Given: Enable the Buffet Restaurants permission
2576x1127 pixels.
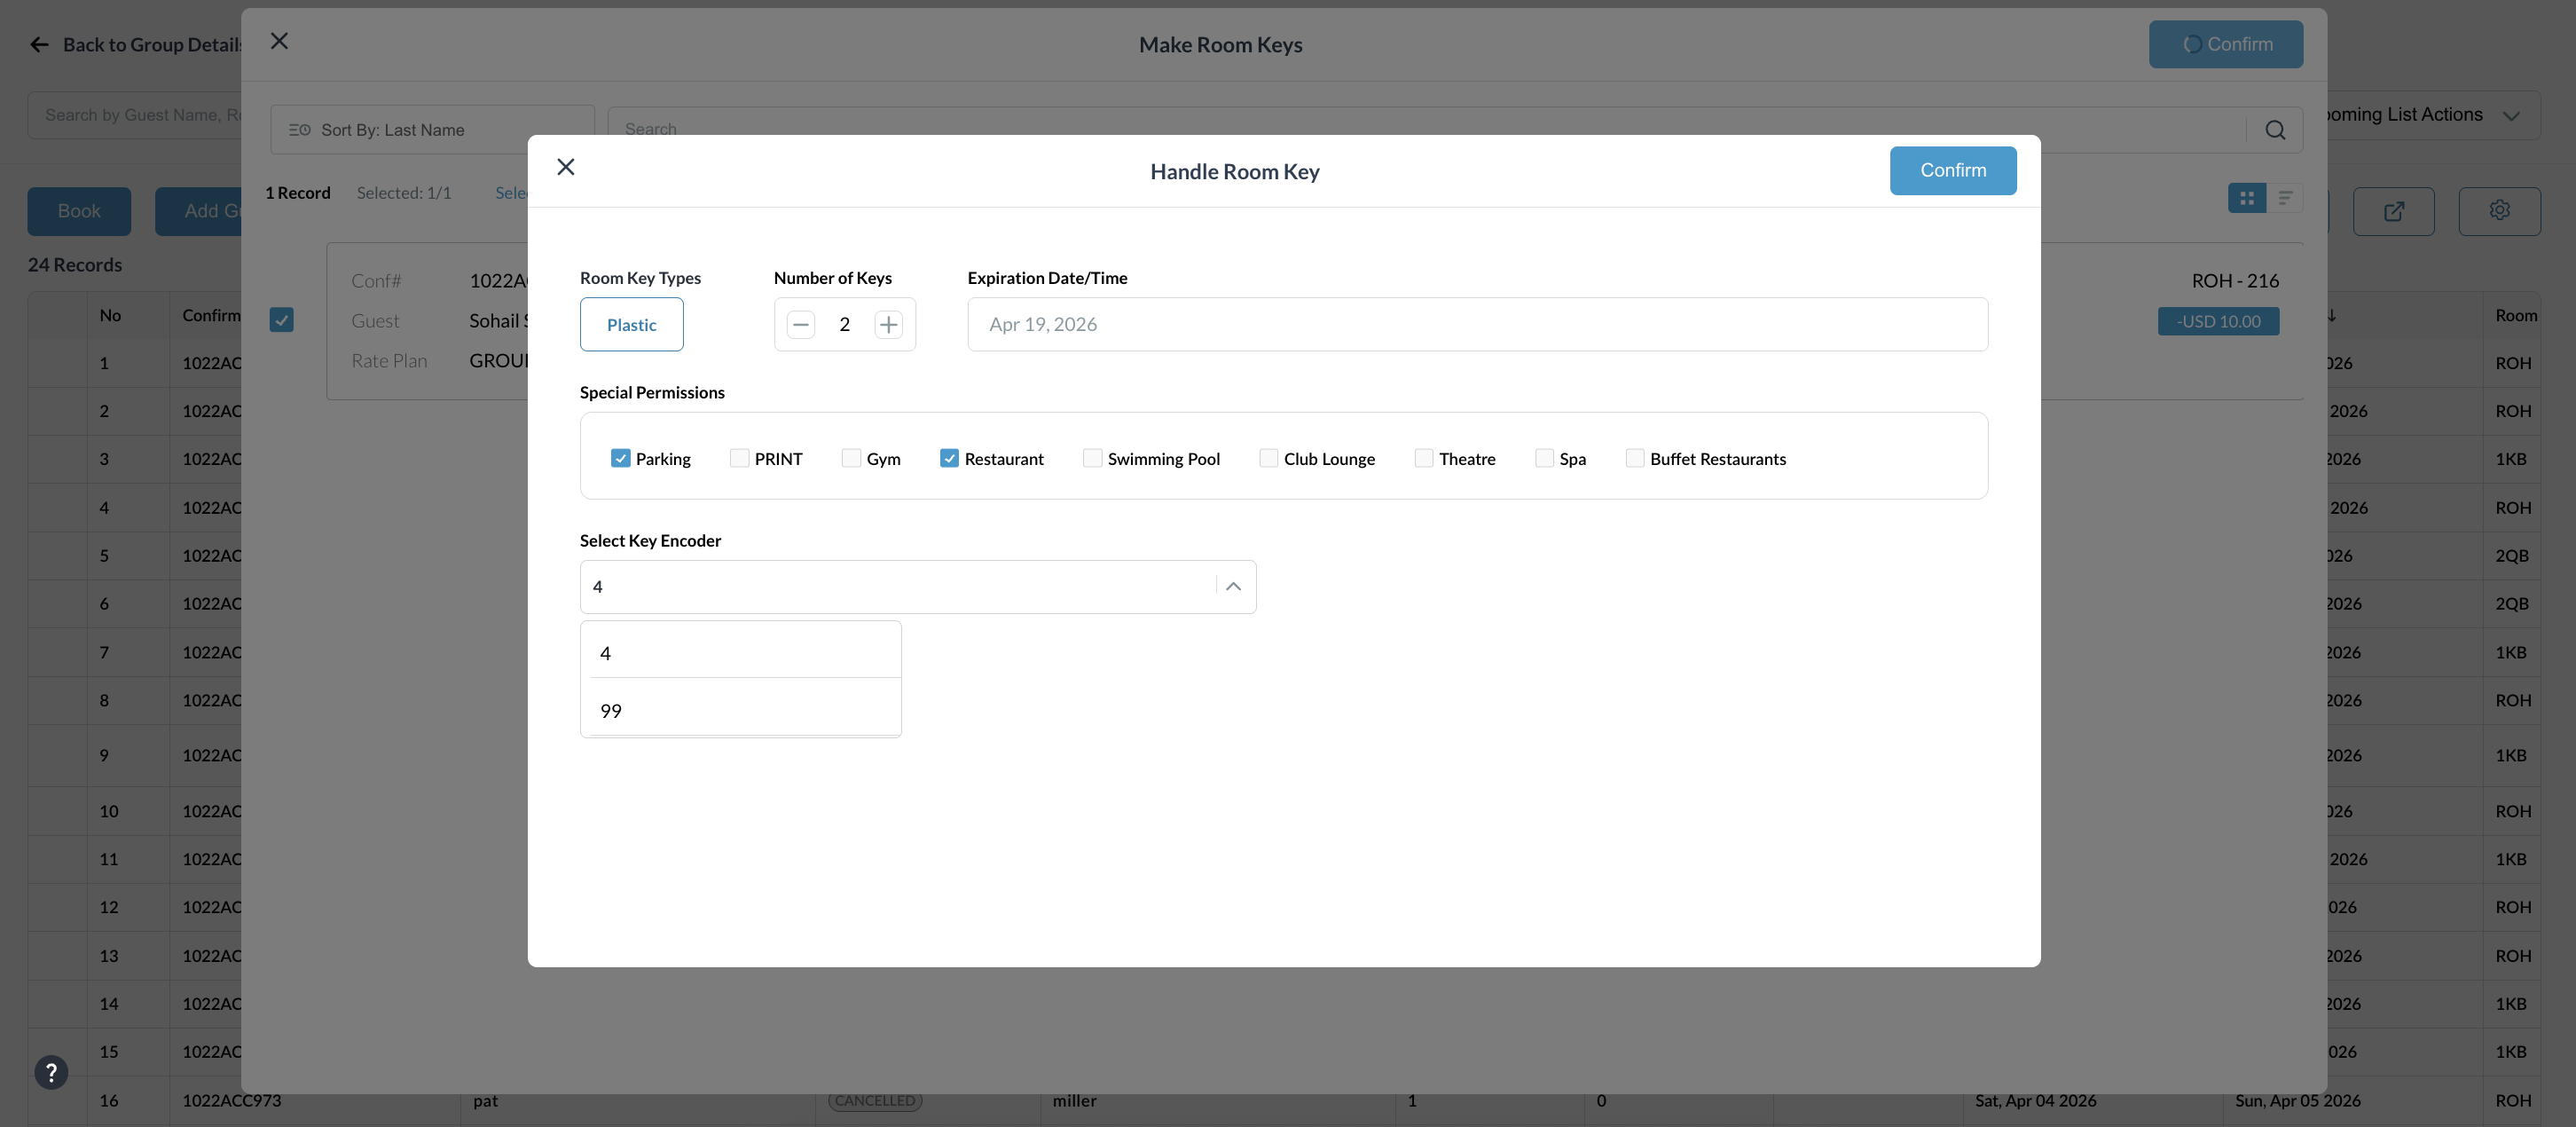Looking at the screenshot, I should [1634, 458].
